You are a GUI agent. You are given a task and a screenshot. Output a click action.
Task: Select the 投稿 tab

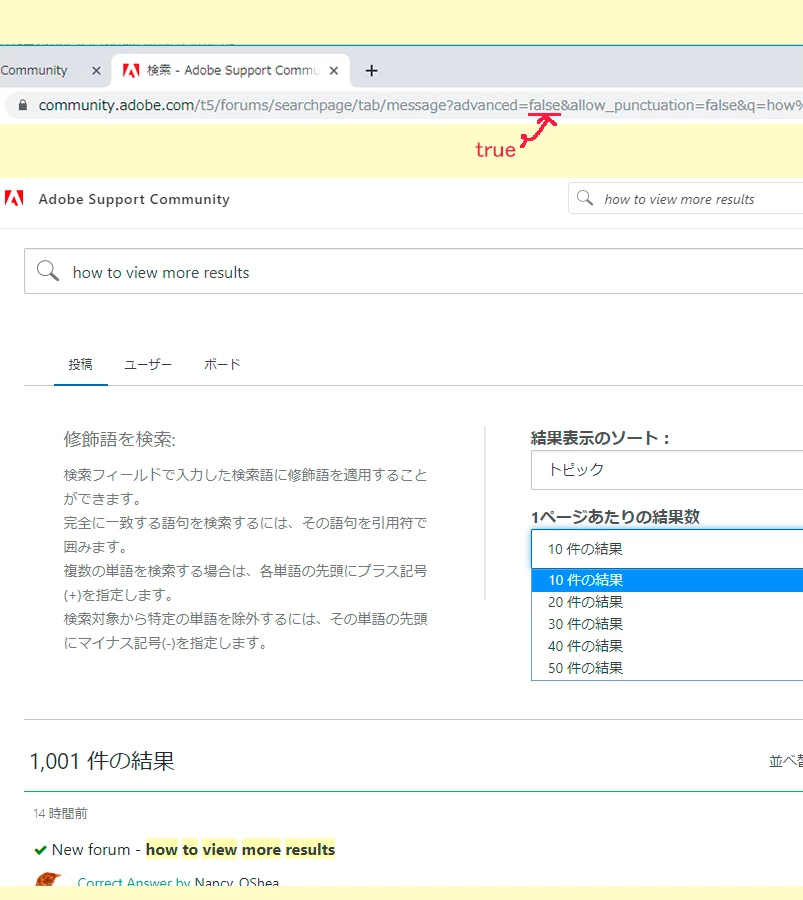point(80,364)
